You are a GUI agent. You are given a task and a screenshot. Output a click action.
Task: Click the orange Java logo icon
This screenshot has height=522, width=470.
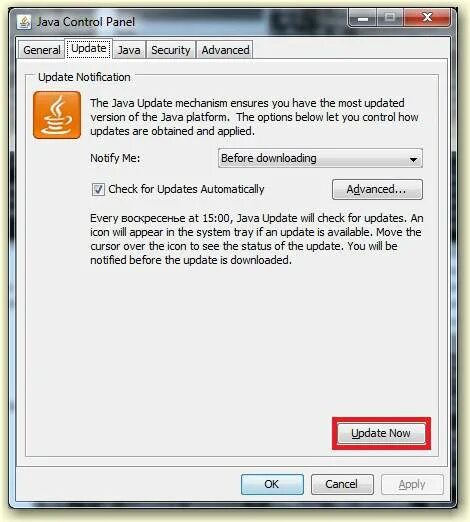[x=57, y=115]
